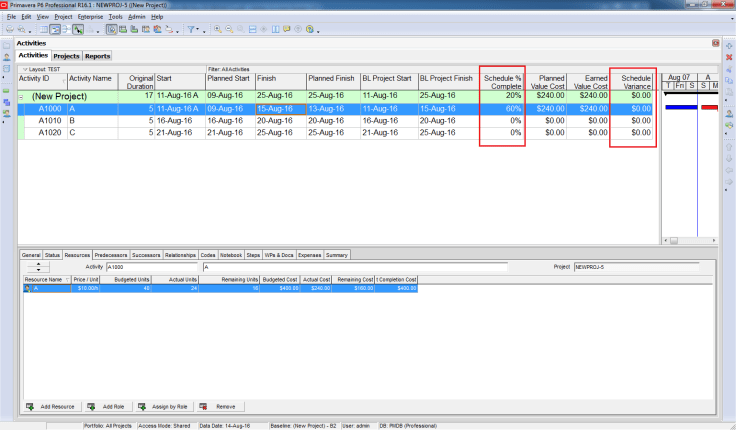736x430 pixels.
Task: Click the Gantt Chart view icon
Action: coord(55,29)
